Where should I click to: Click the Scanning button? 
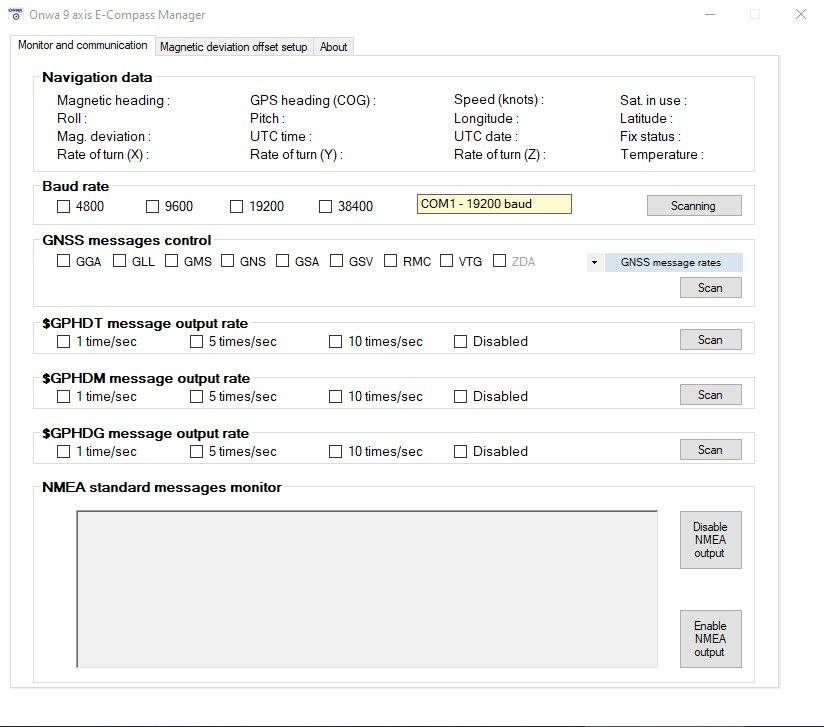pyautogui.click(x=694, y=206)
